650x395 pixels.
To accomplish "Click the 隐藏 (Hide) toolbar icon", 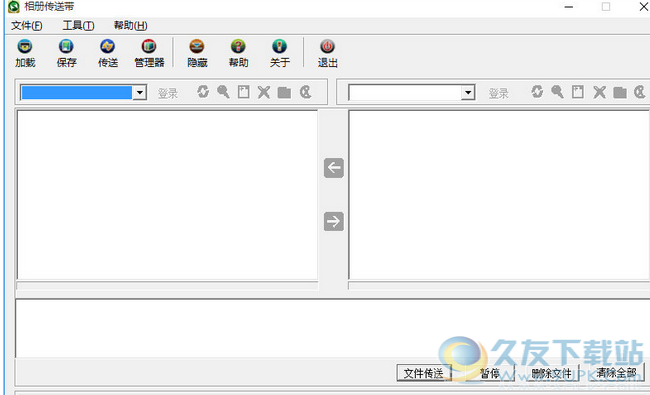I will (x=197, y=53).
